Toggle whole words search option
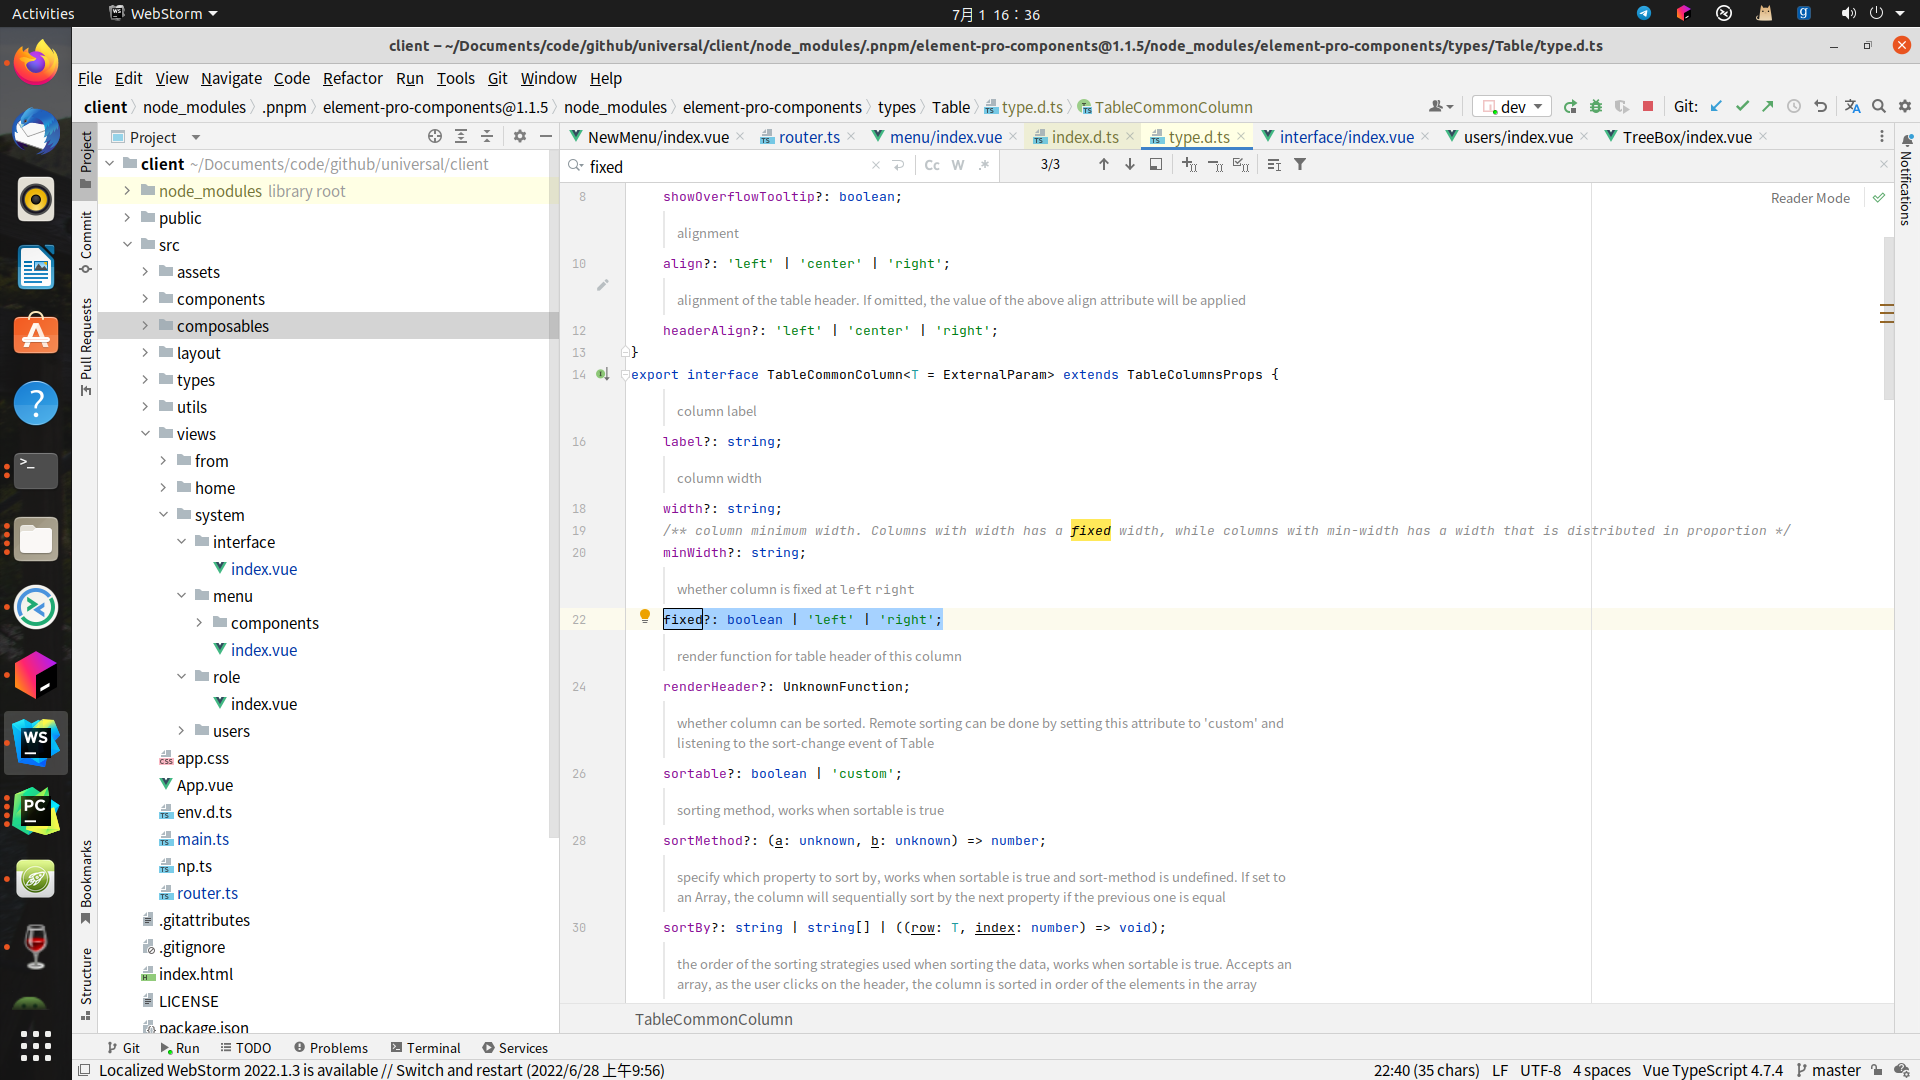The height and width of the screenshot is (1080, 1920). click(x=958, y=165)
